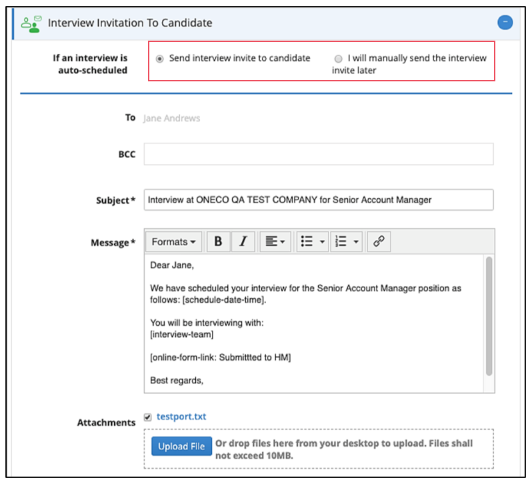The width and height of the screenshot is (532, 480).
Task: Click the Upload File button
Action: [182, 446]
